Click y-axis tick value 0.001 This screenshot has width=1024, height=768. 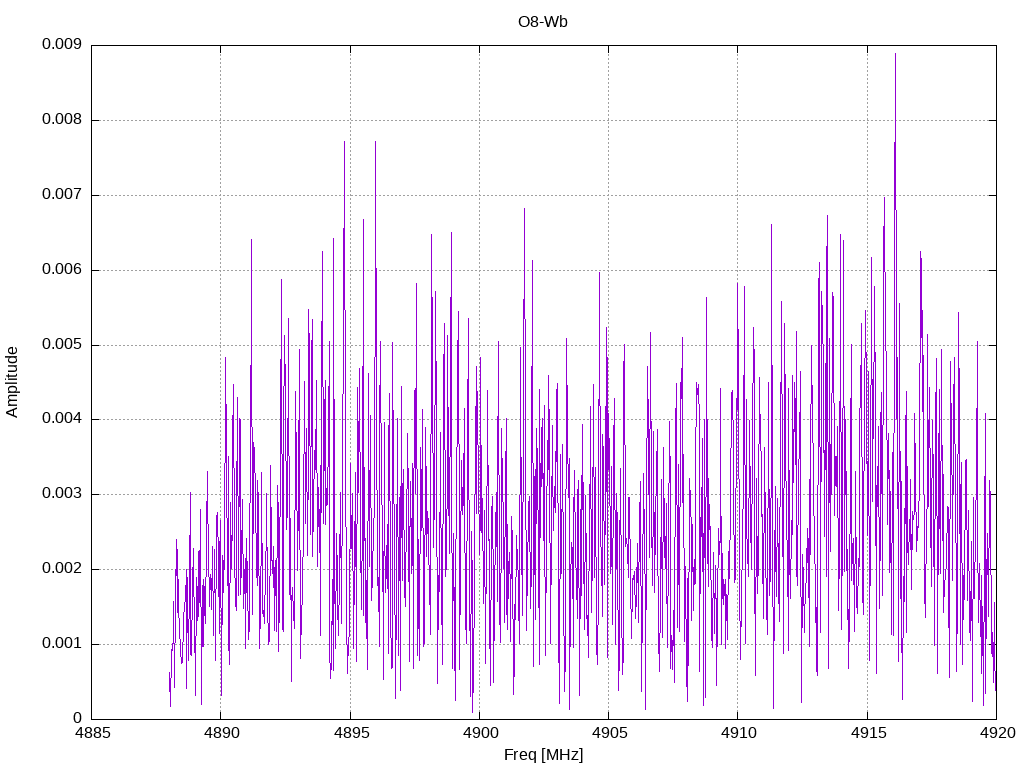coord(62,644)
